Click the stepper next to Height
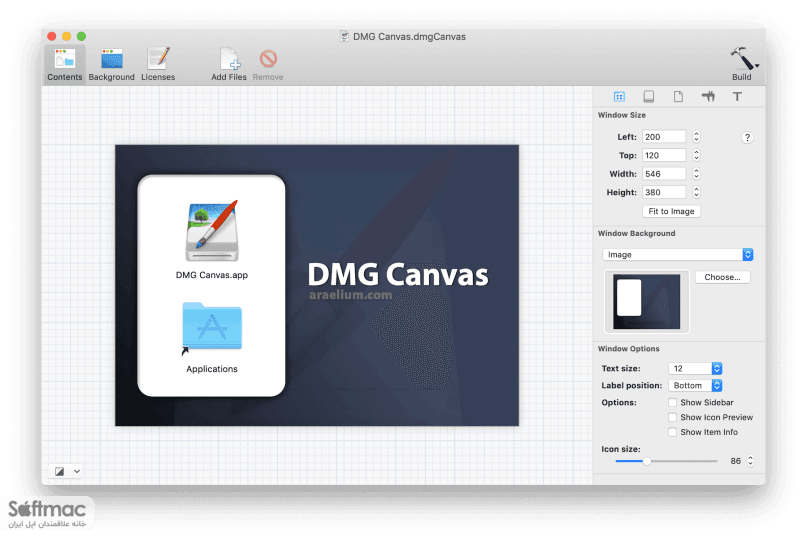The image size is (807, 540). (696, 193)
